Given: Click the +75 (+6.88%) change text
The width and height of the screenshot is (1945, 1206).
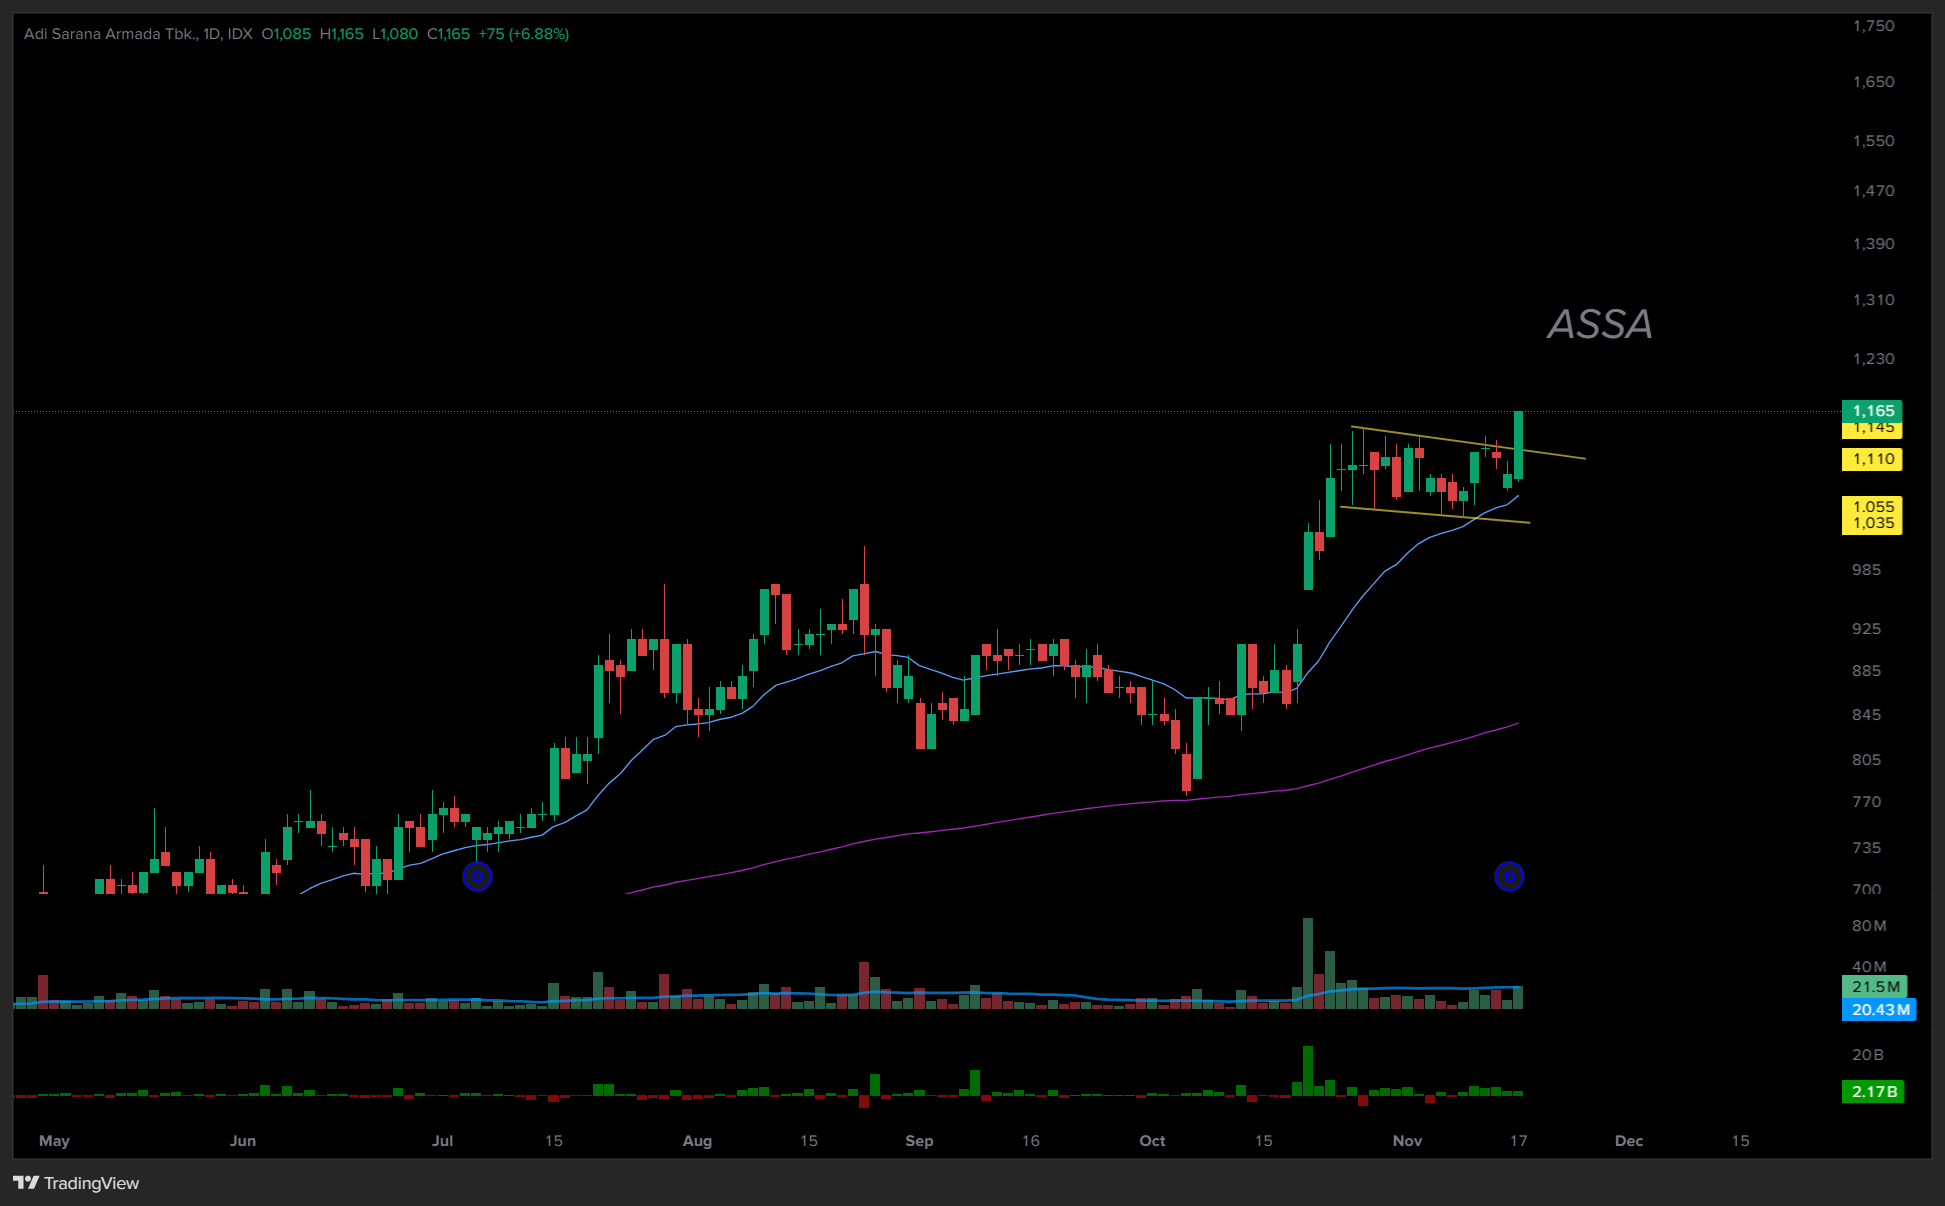Looking at the screenshot, I should (x=523, y=34).
